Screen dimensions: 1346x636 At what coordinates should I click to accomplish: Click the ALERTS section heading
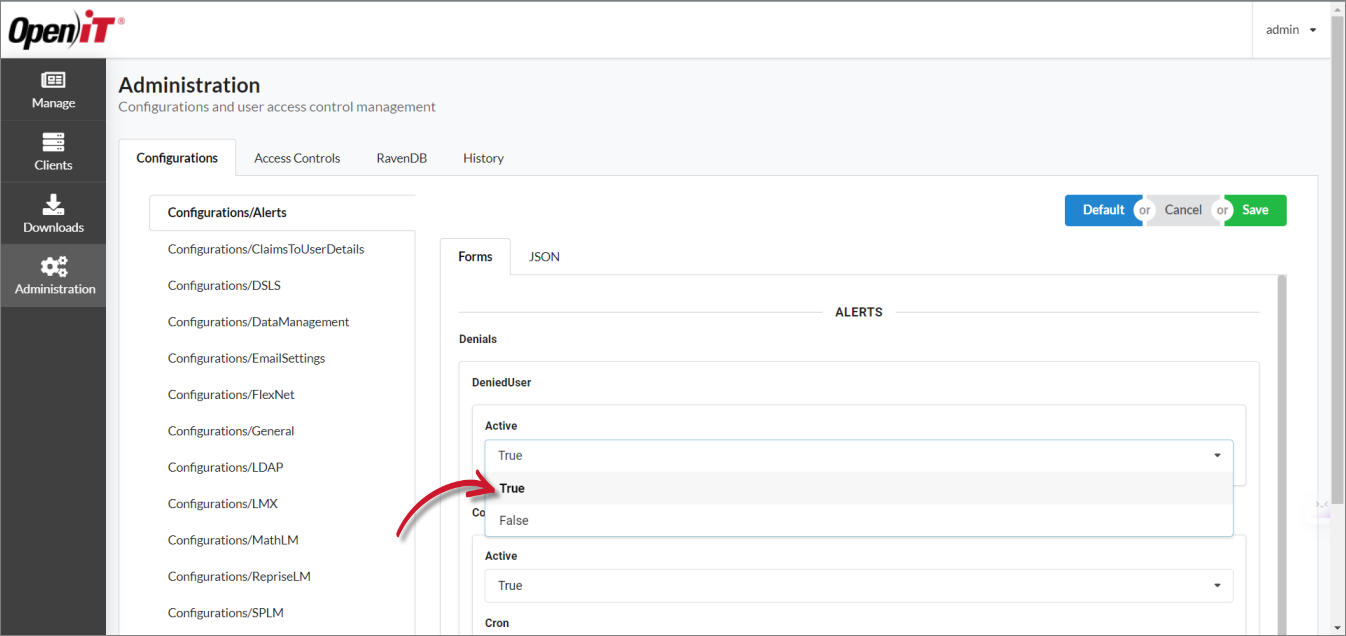[859, 312]
